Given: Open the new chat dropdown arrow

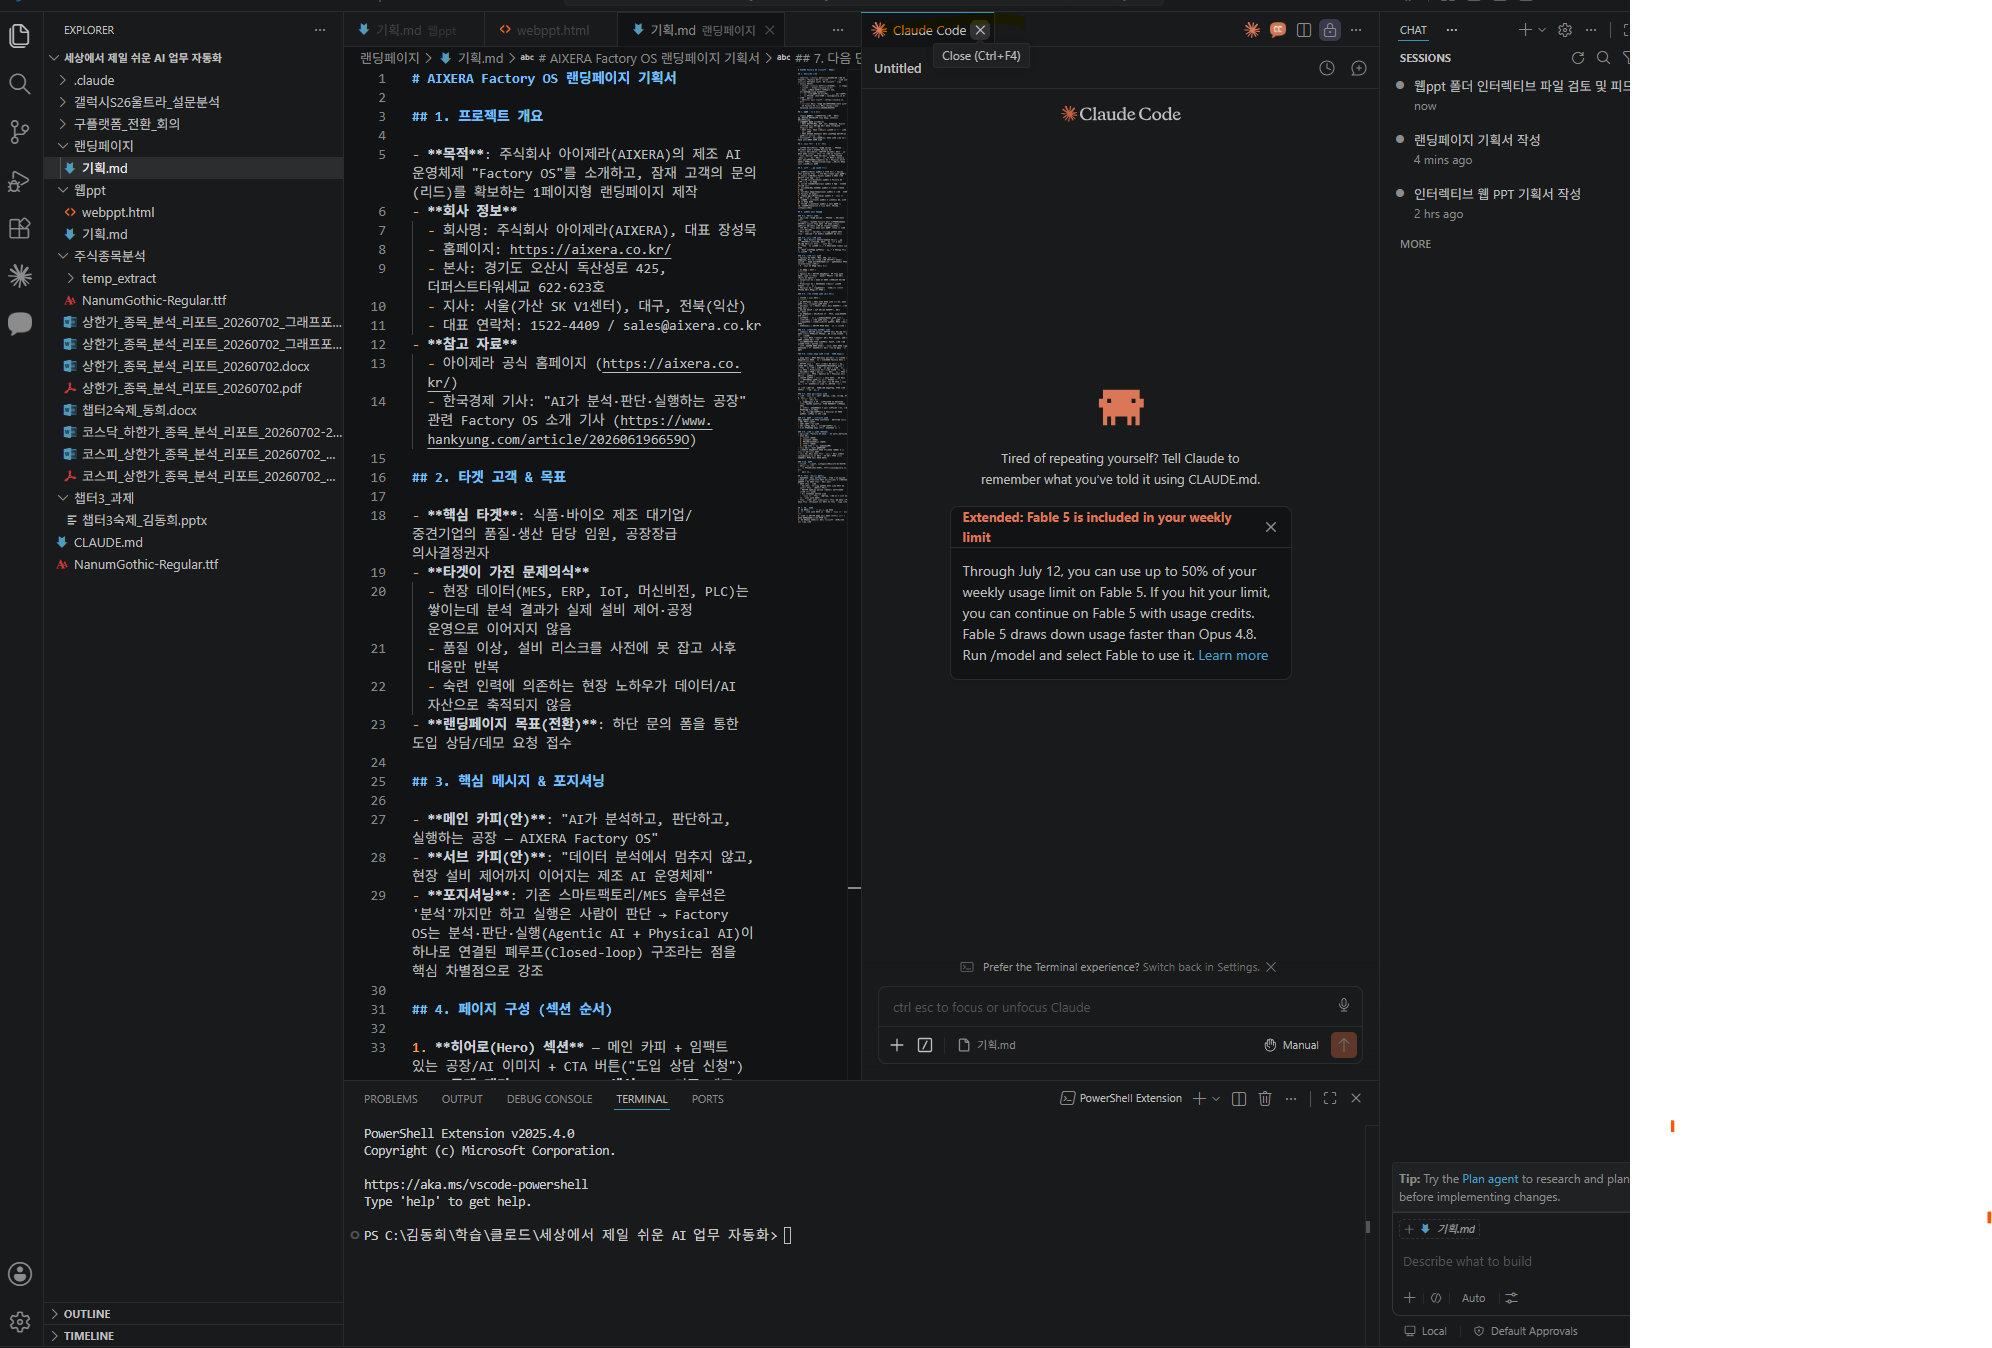Looking at the screenshot, I should (x=1541, y=30).
